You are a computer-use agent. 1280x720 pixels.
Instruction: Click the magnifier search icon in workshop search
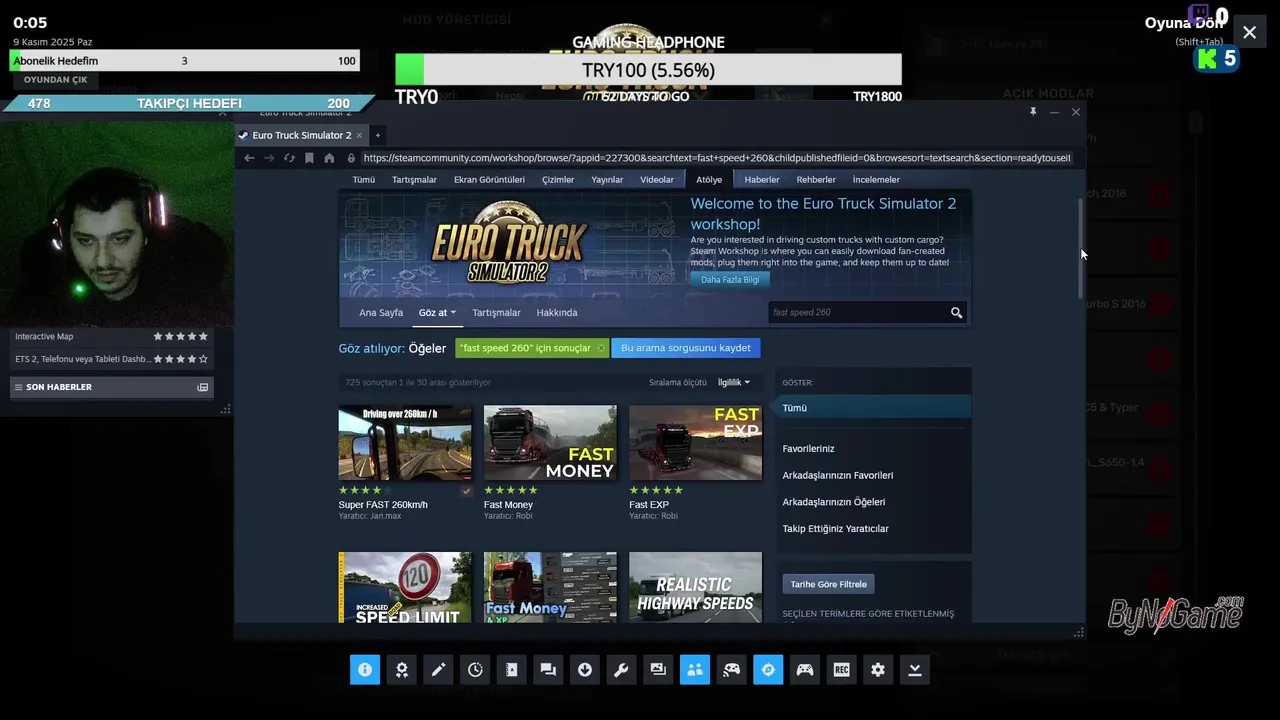[956, 313]
